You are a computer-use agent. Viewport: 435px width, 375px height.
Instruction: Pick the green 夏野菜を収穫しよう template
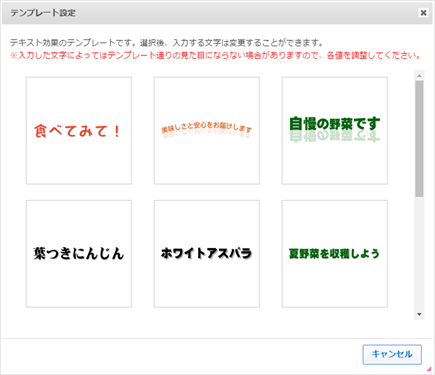tap(335, 254)
